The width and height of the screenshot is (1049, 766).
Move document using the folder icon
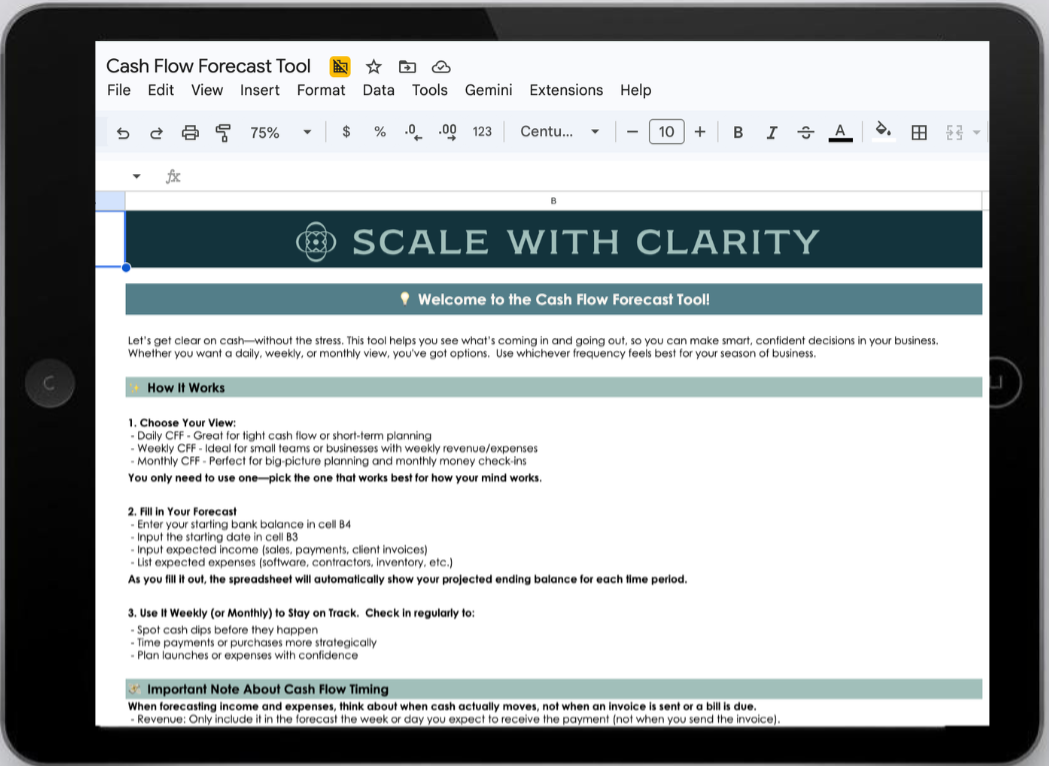(407, 67)
